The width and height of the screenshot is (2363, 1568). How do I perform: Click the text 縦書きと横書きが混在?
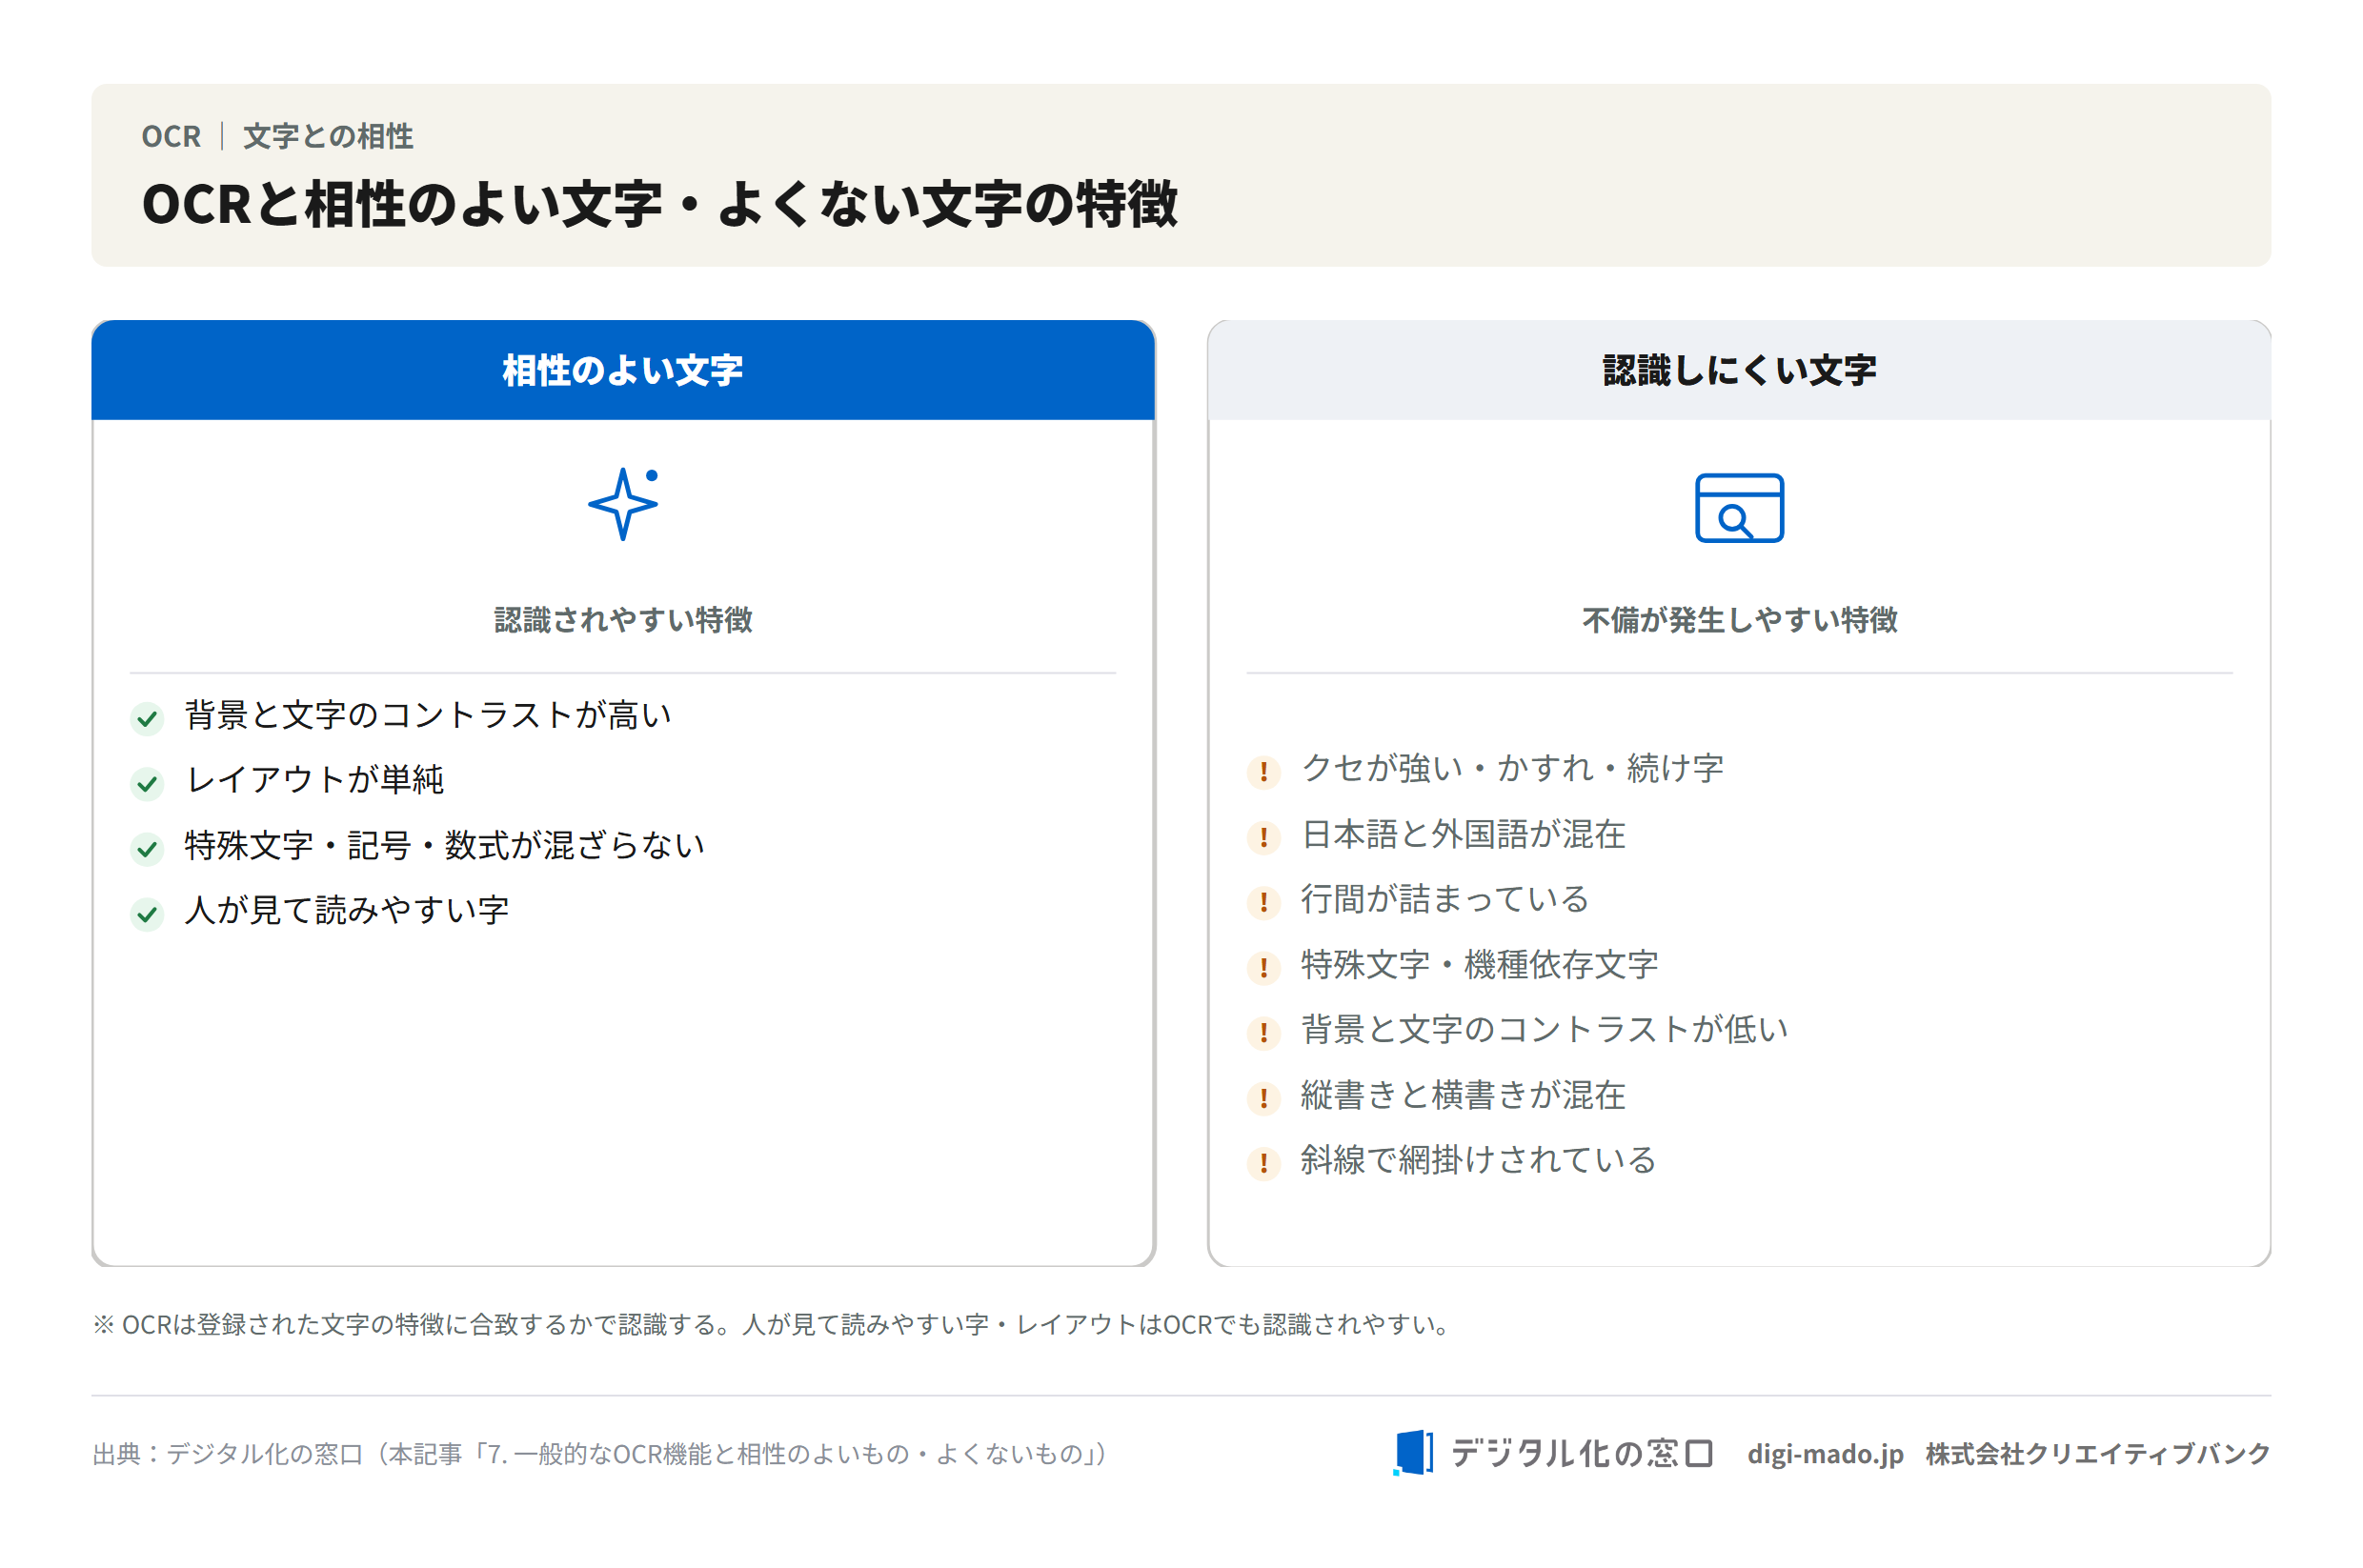(x=1463, y=1095)
